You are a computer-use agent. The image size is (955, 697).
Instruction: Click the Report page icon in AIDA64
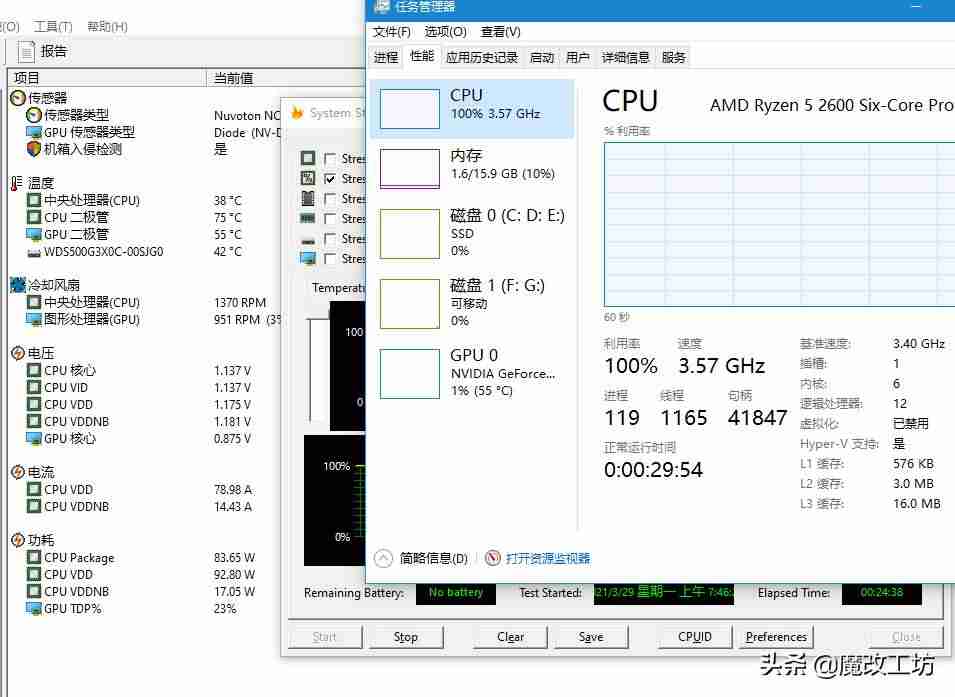[26, 52]
